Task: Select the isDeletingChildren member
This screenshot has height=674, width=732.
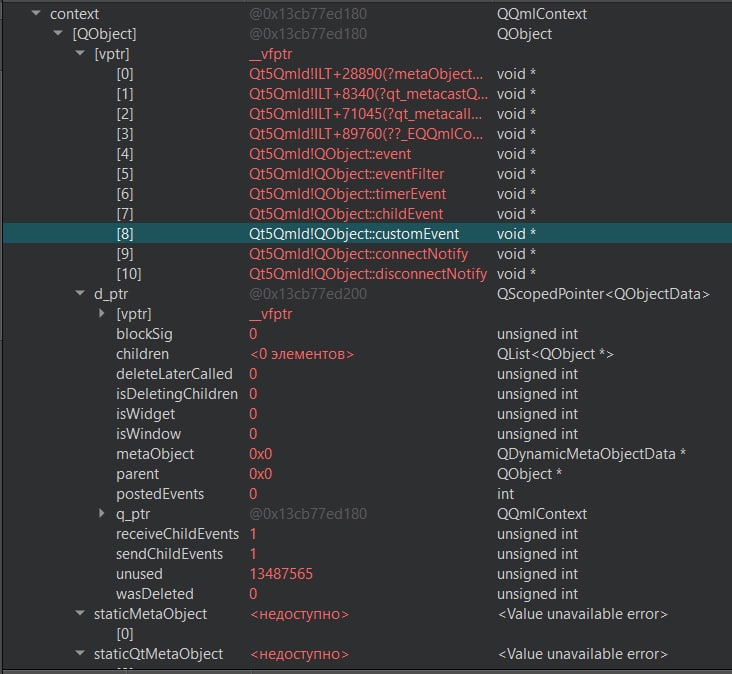Action: click(177, 394)
